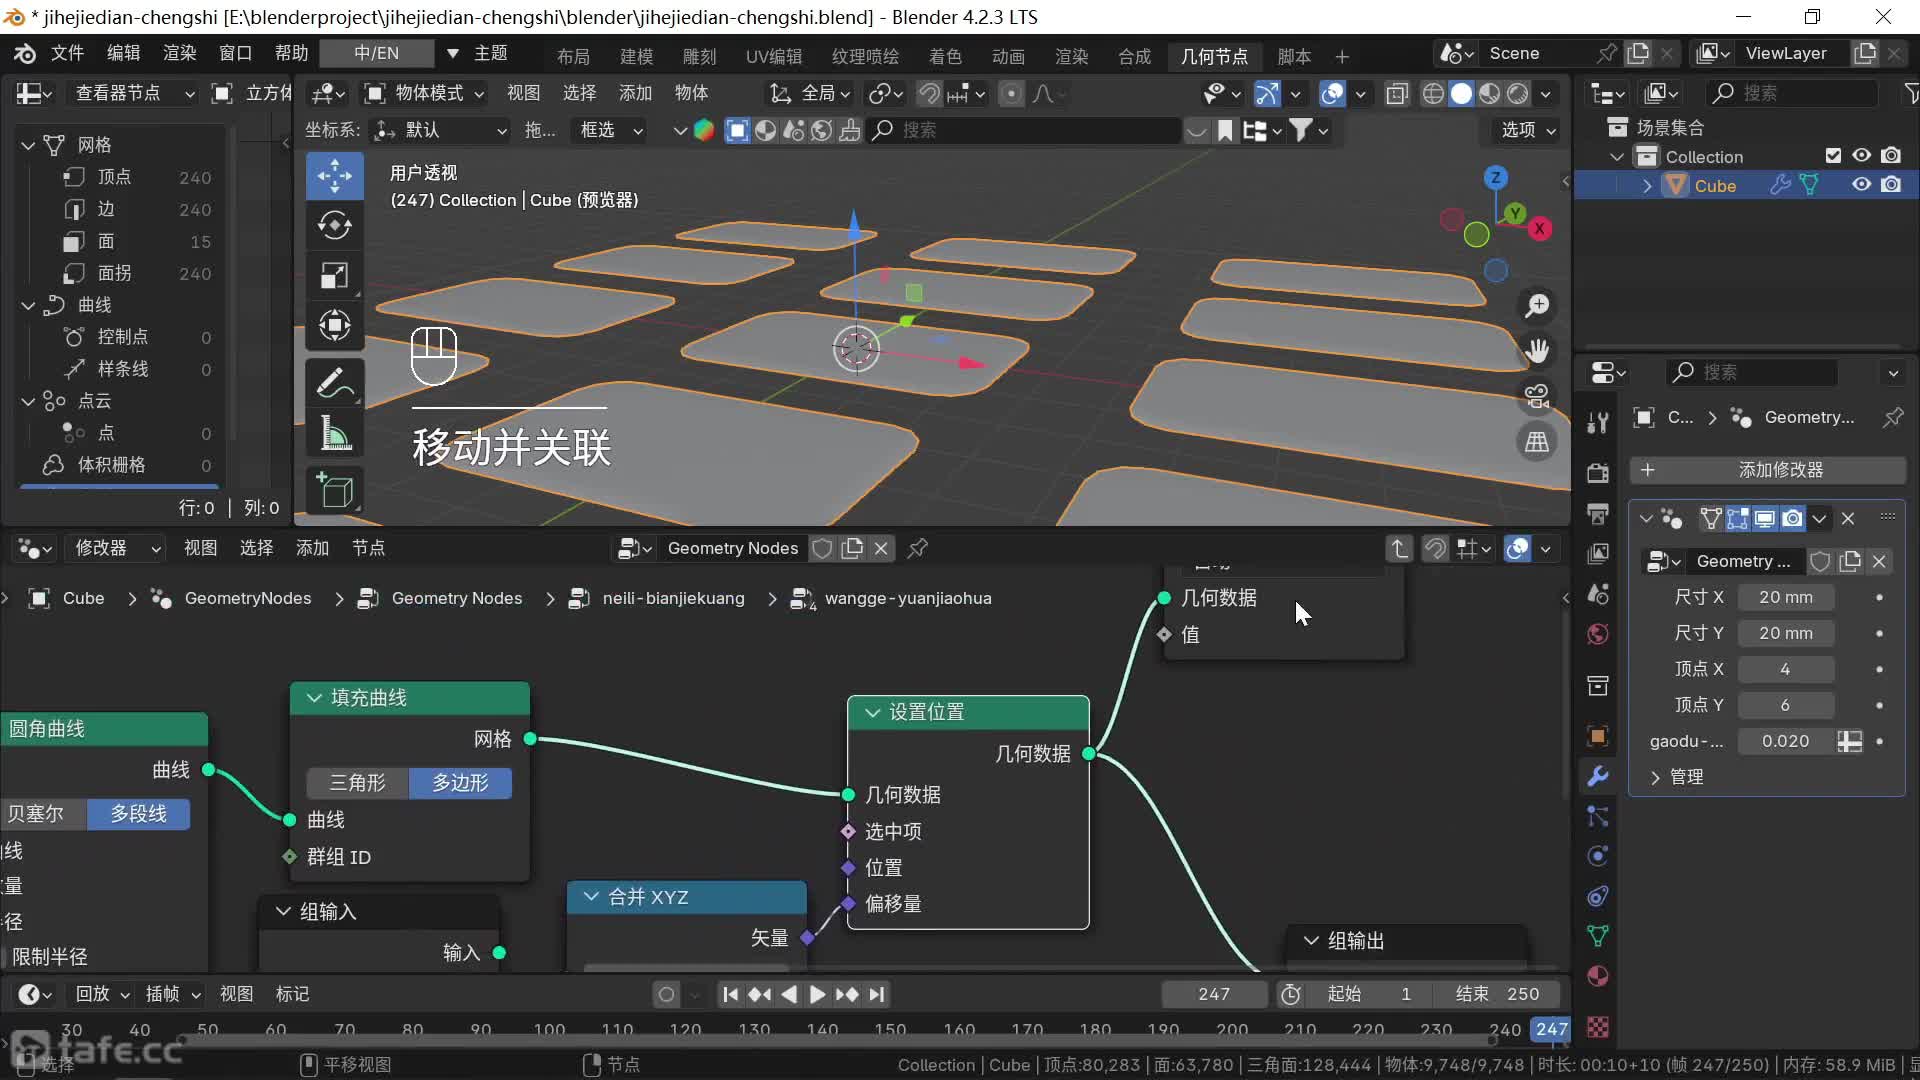Switch Fill Curve mode to 三角形
1920x1080 pixels.
click(357, 783)
